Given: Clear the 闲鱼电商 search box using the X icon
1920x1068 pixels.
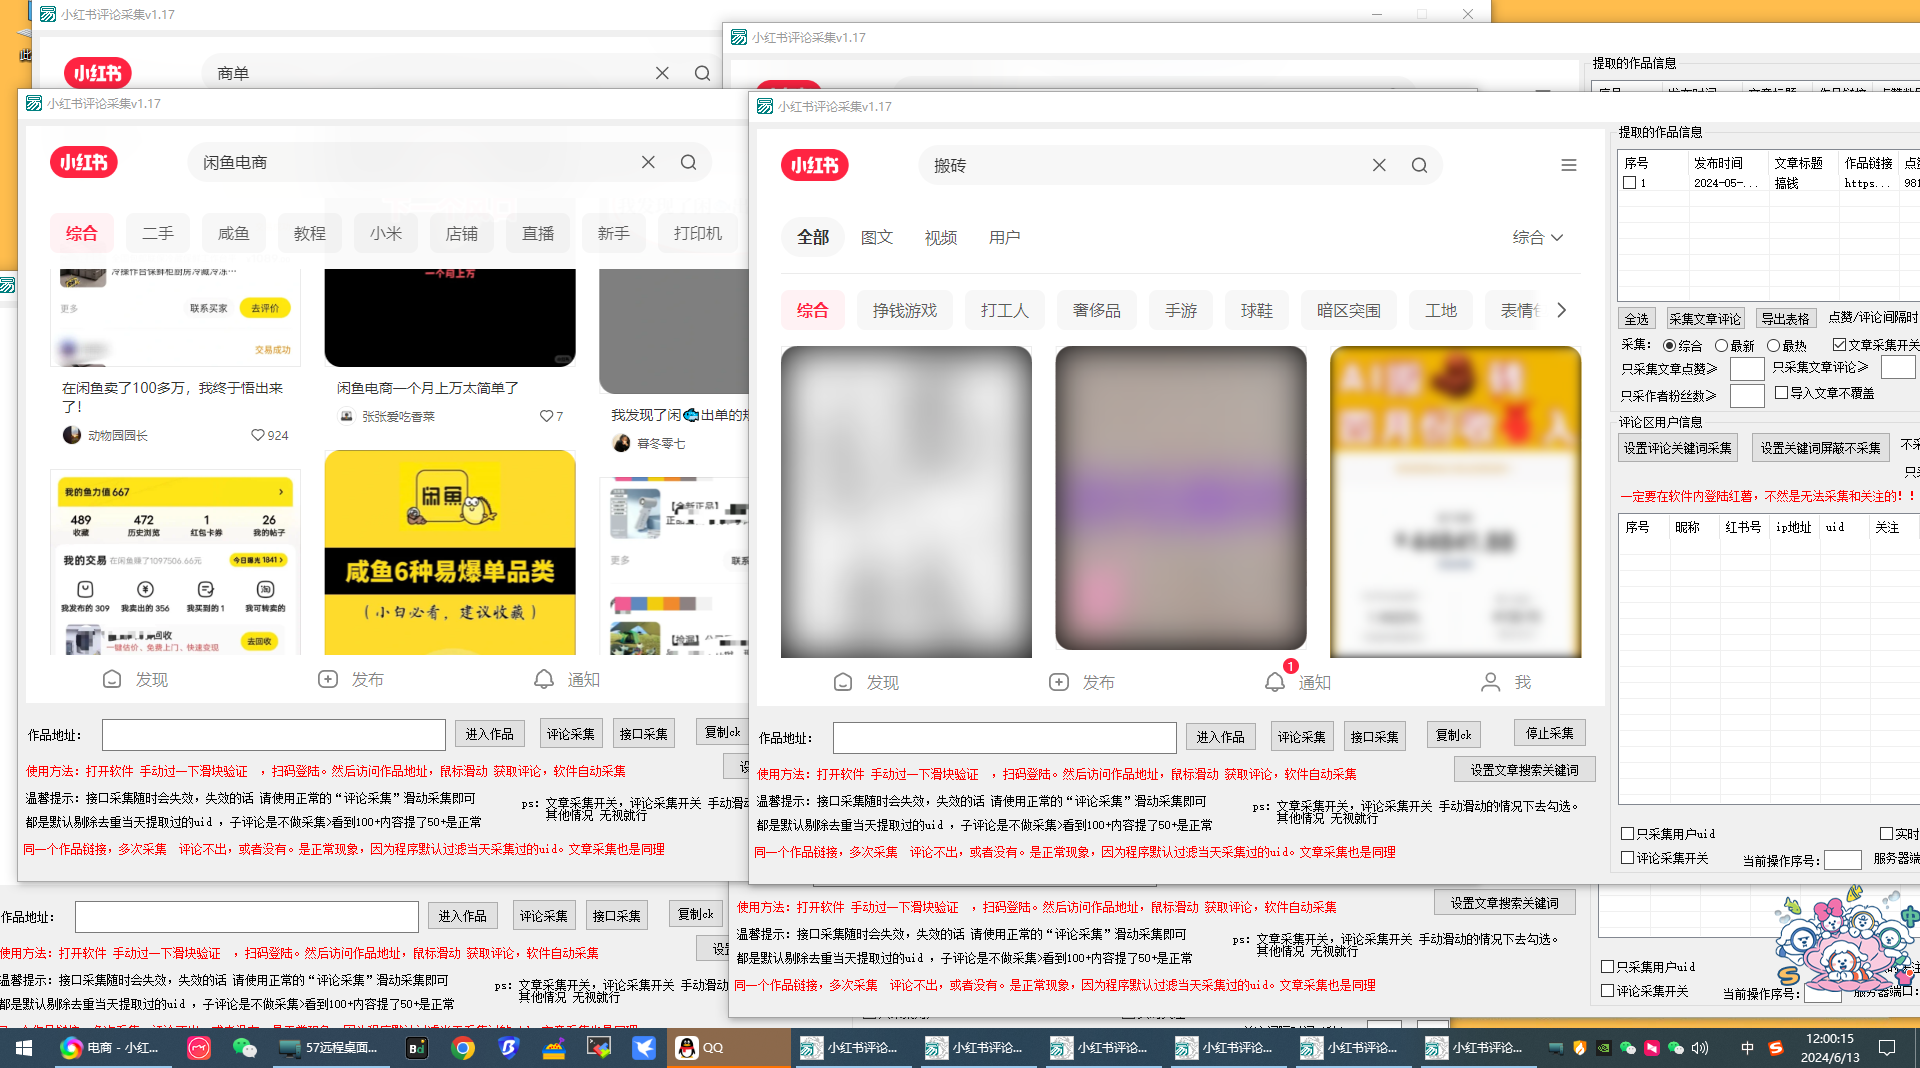Looking at the screenshot, I should [x=648, y=163].
